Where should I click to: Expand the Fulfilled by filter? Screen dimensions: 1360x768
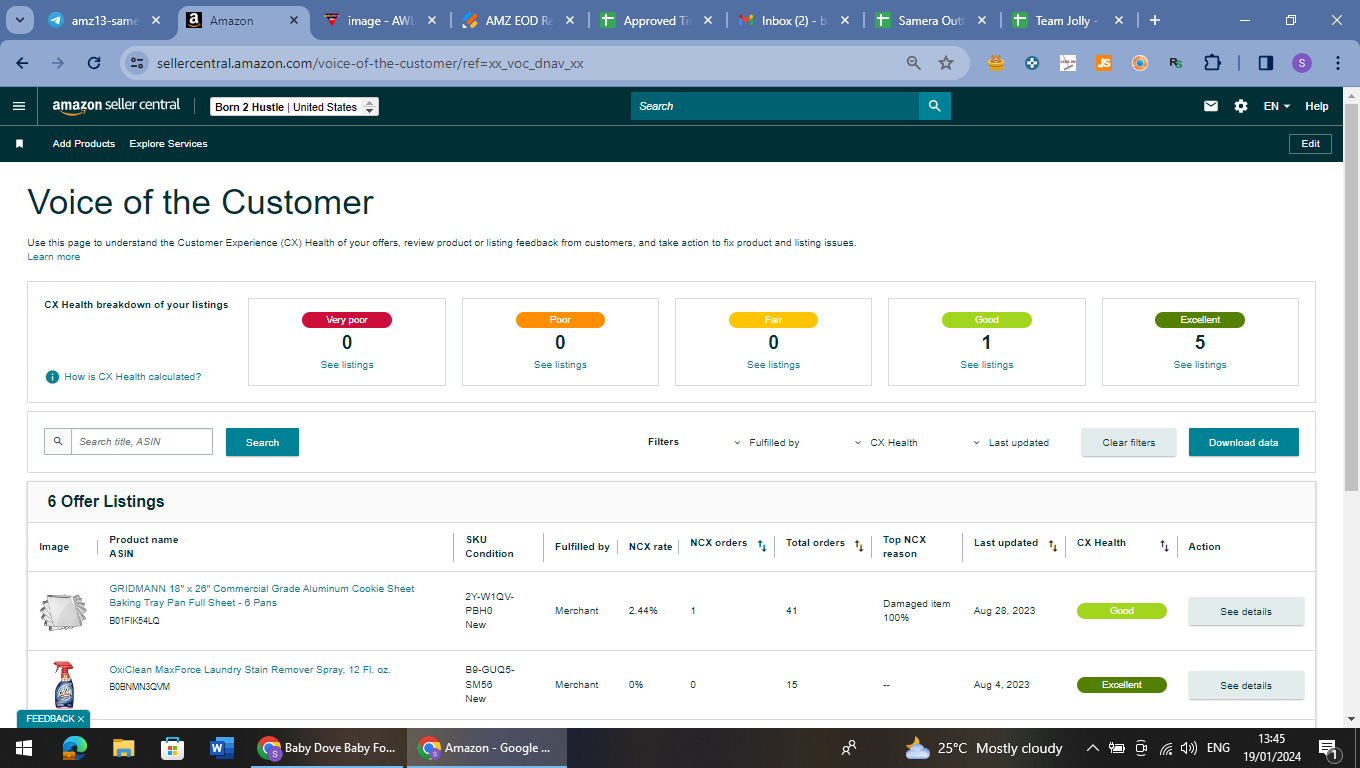[x=766, y=442]
